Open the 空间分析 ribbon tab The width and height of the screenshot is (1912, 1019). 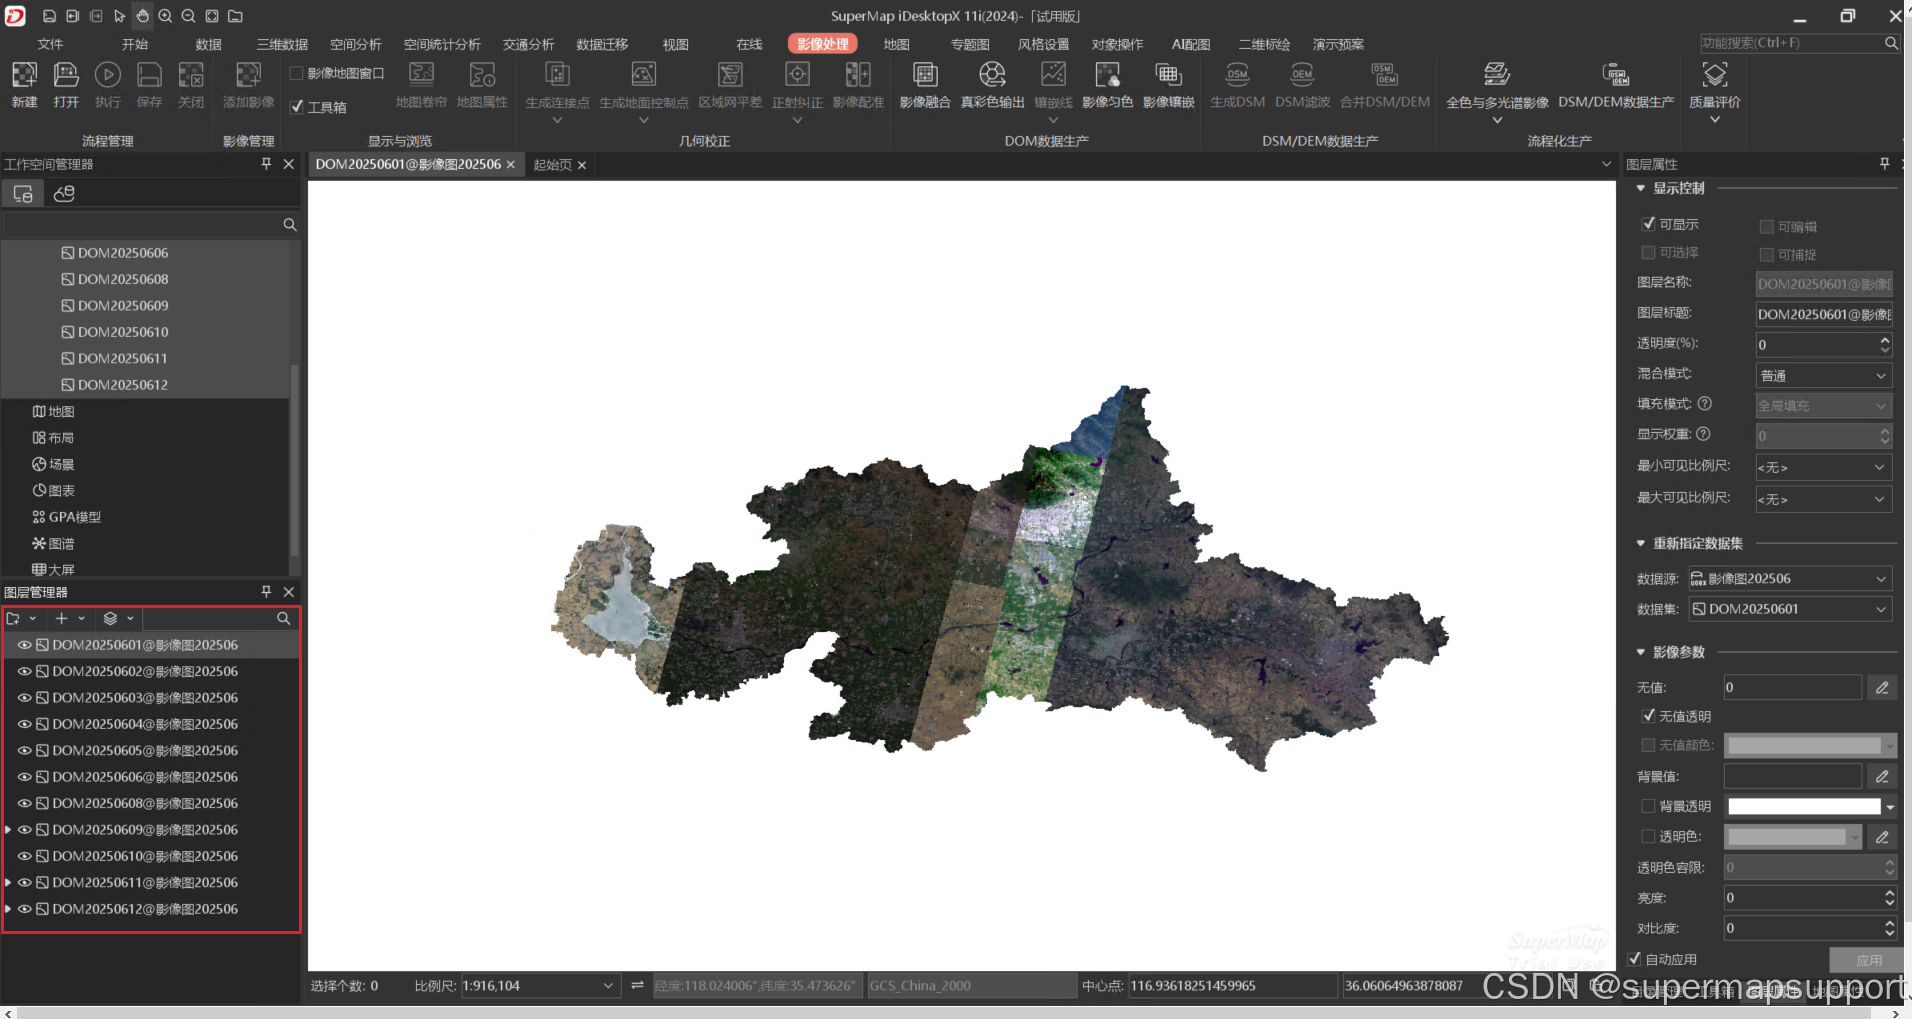click(356, 44)
